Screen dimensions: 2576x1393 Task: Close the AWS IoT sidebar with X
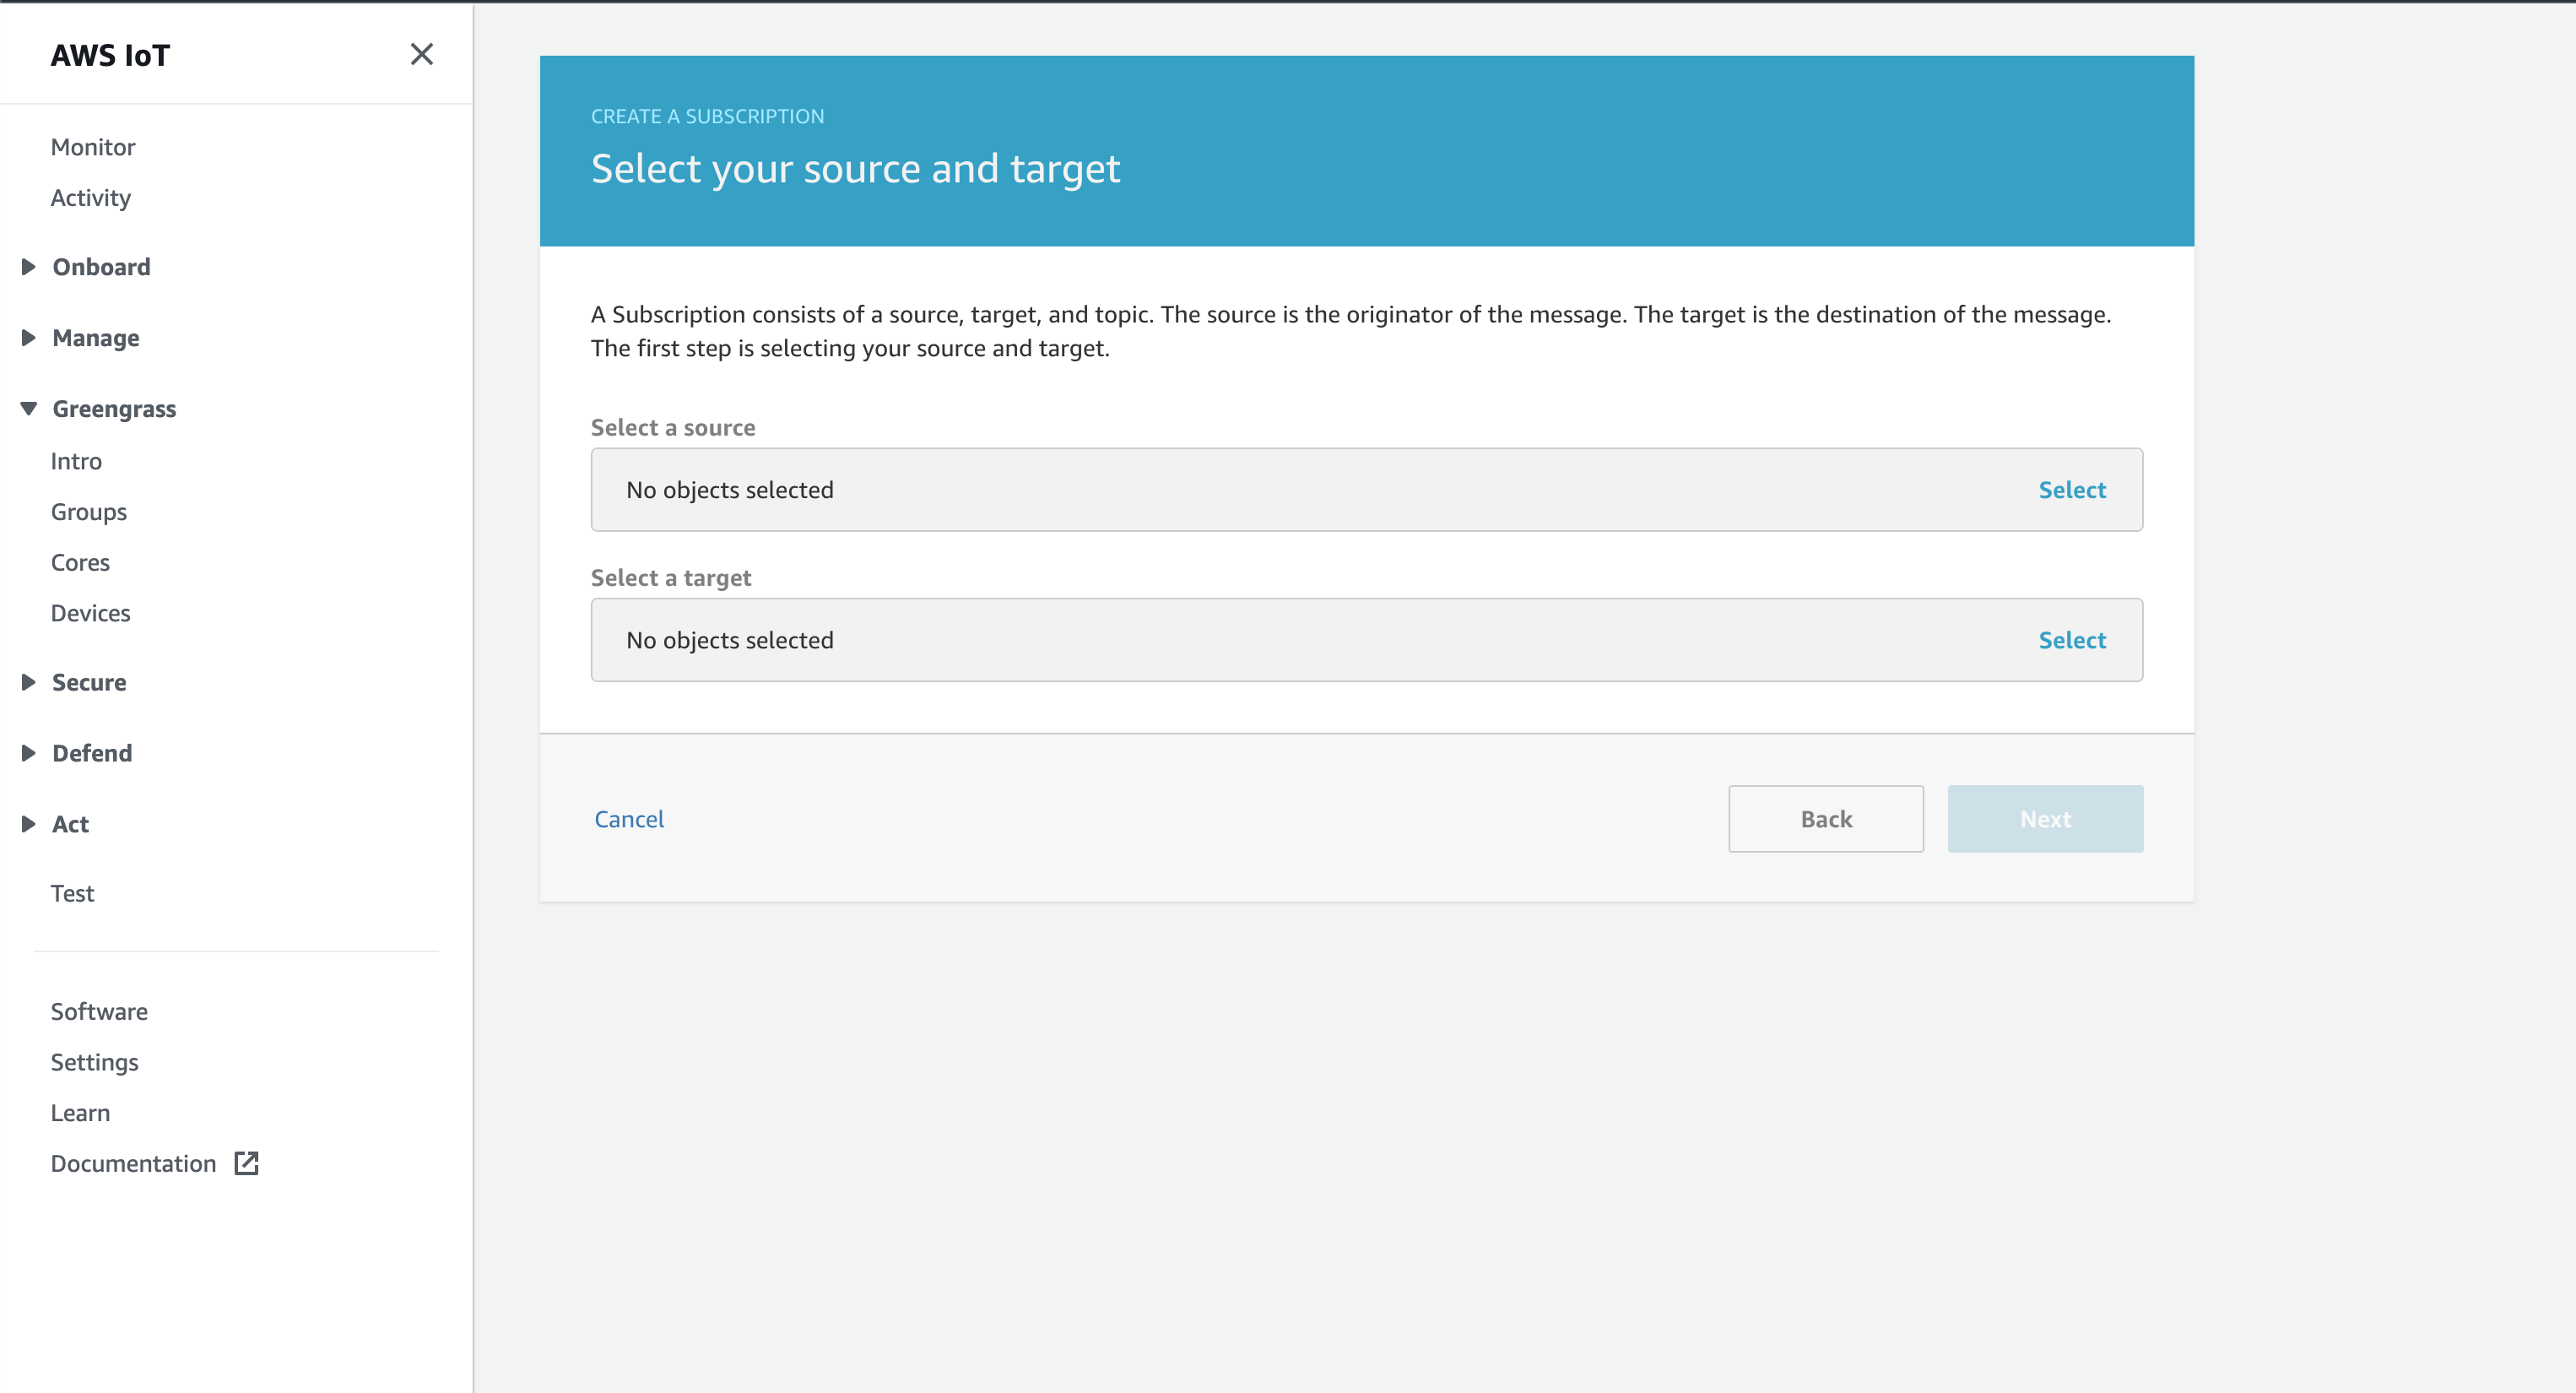pyautogui.click(x=421, y=54)
